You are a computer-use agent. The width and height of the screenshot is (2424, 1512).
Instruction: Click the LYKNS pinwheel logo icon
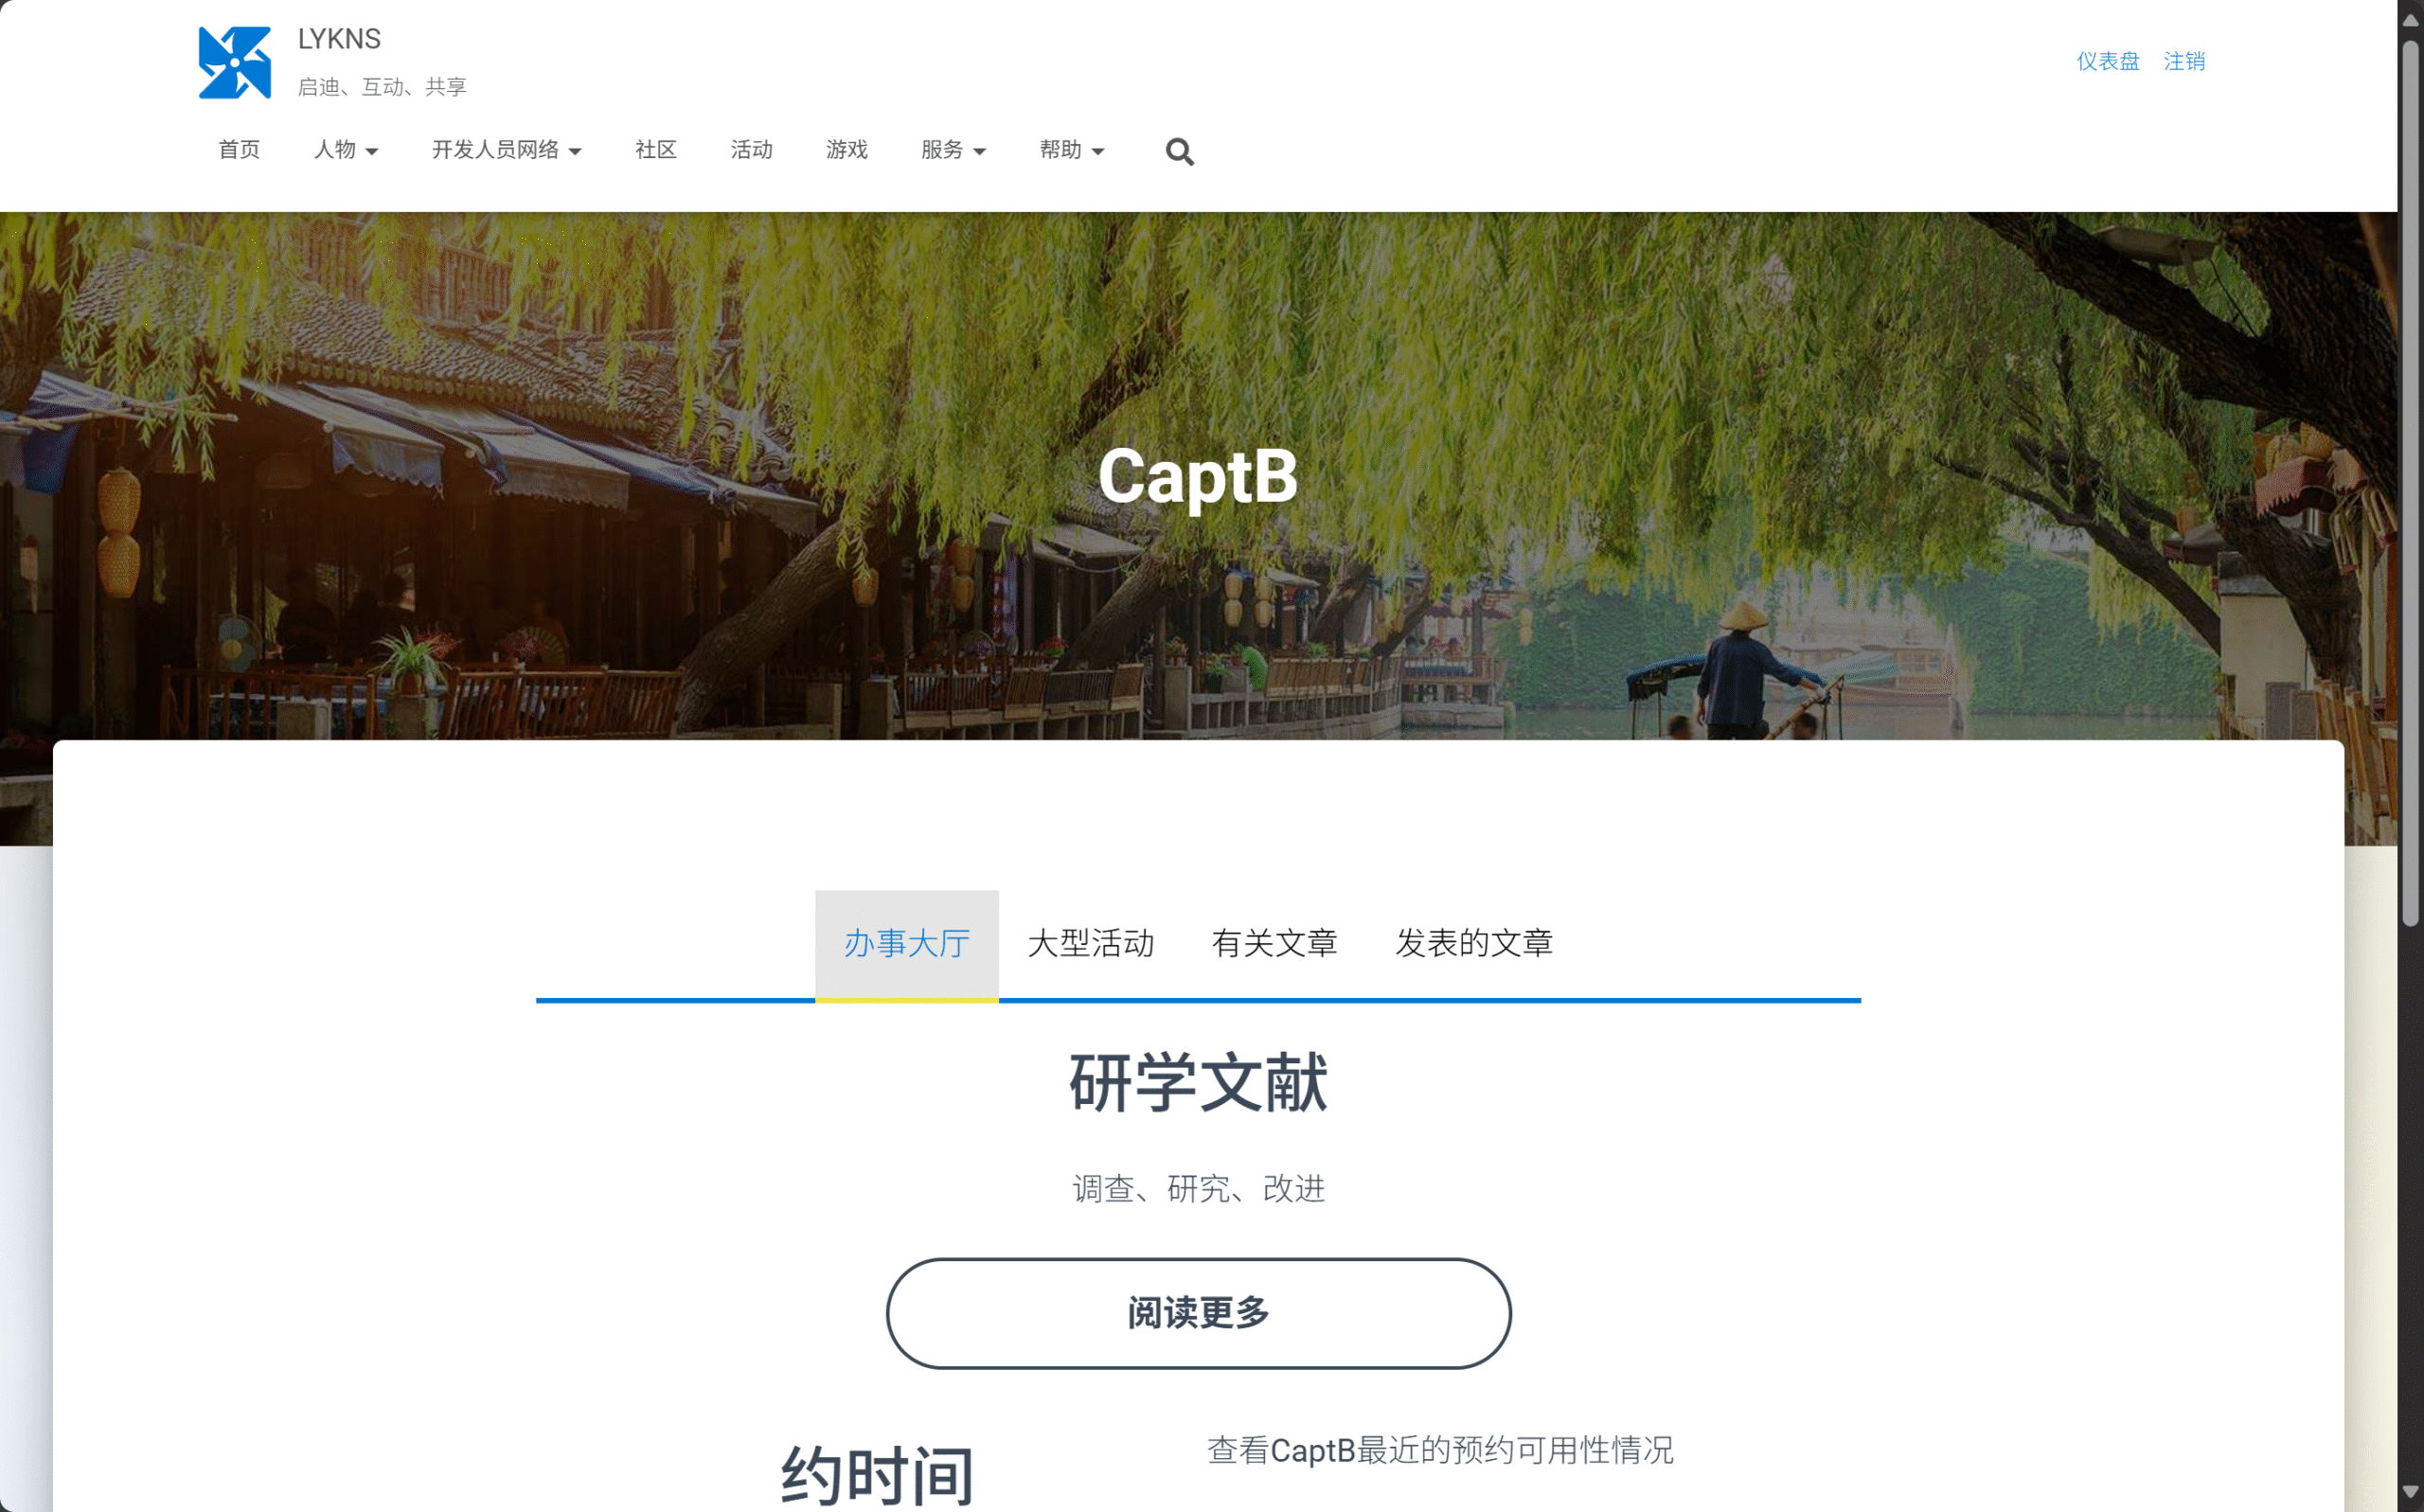point(235,63)
